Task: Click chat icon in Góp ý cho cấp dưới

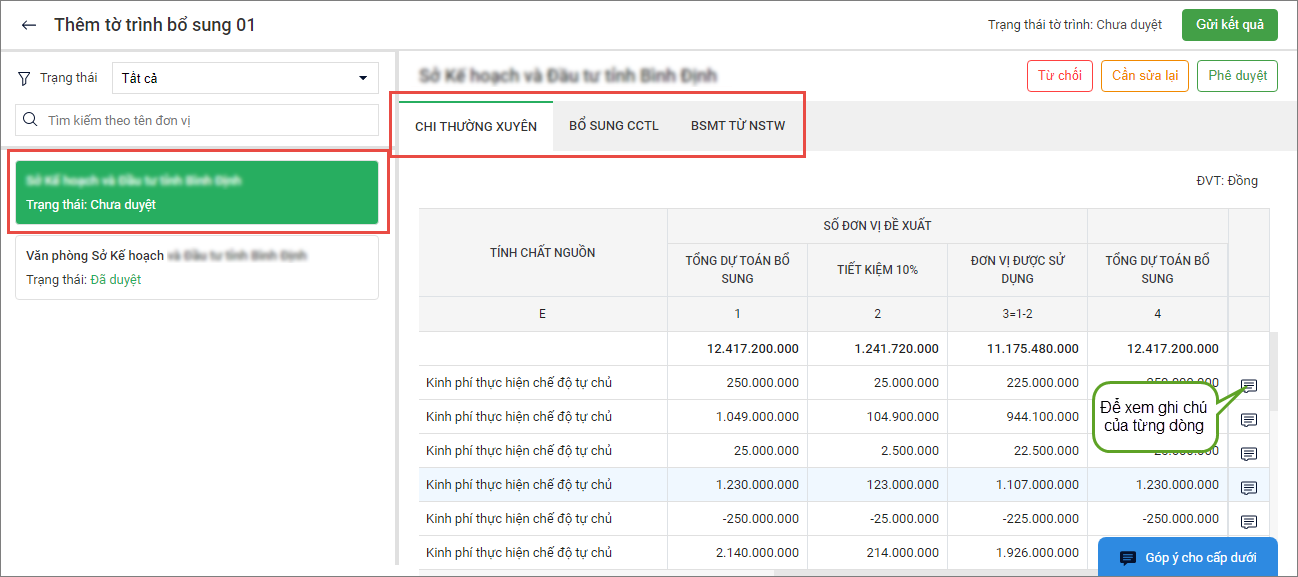Action: point(1127,558)
